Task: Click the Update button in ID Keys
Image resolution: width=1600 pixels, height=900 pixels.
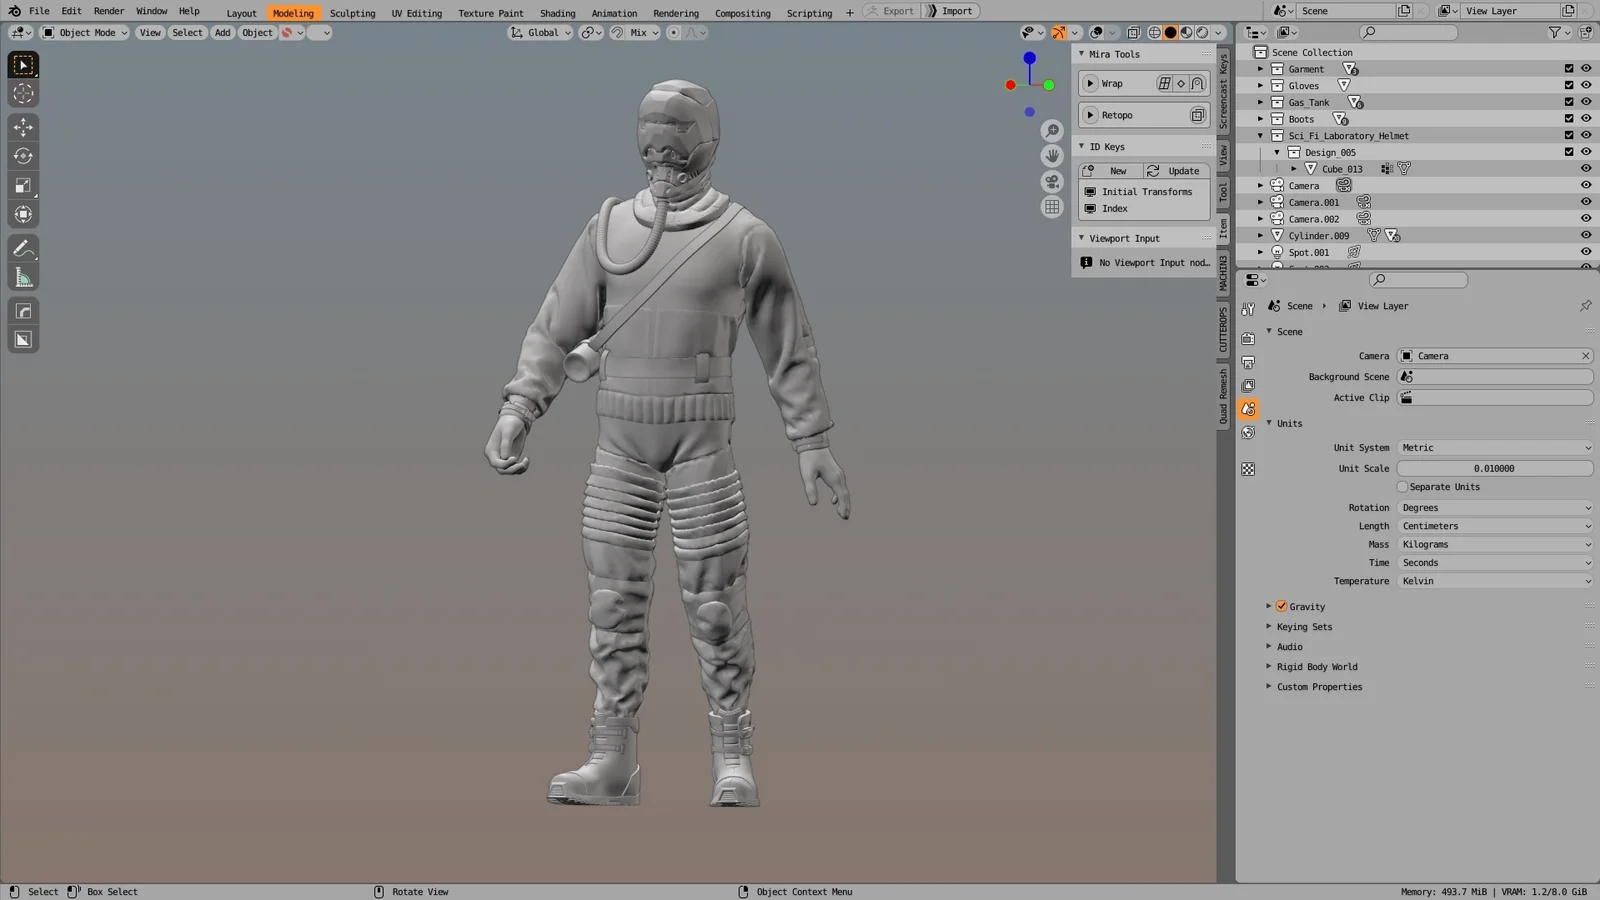Action: [1175, 171]
